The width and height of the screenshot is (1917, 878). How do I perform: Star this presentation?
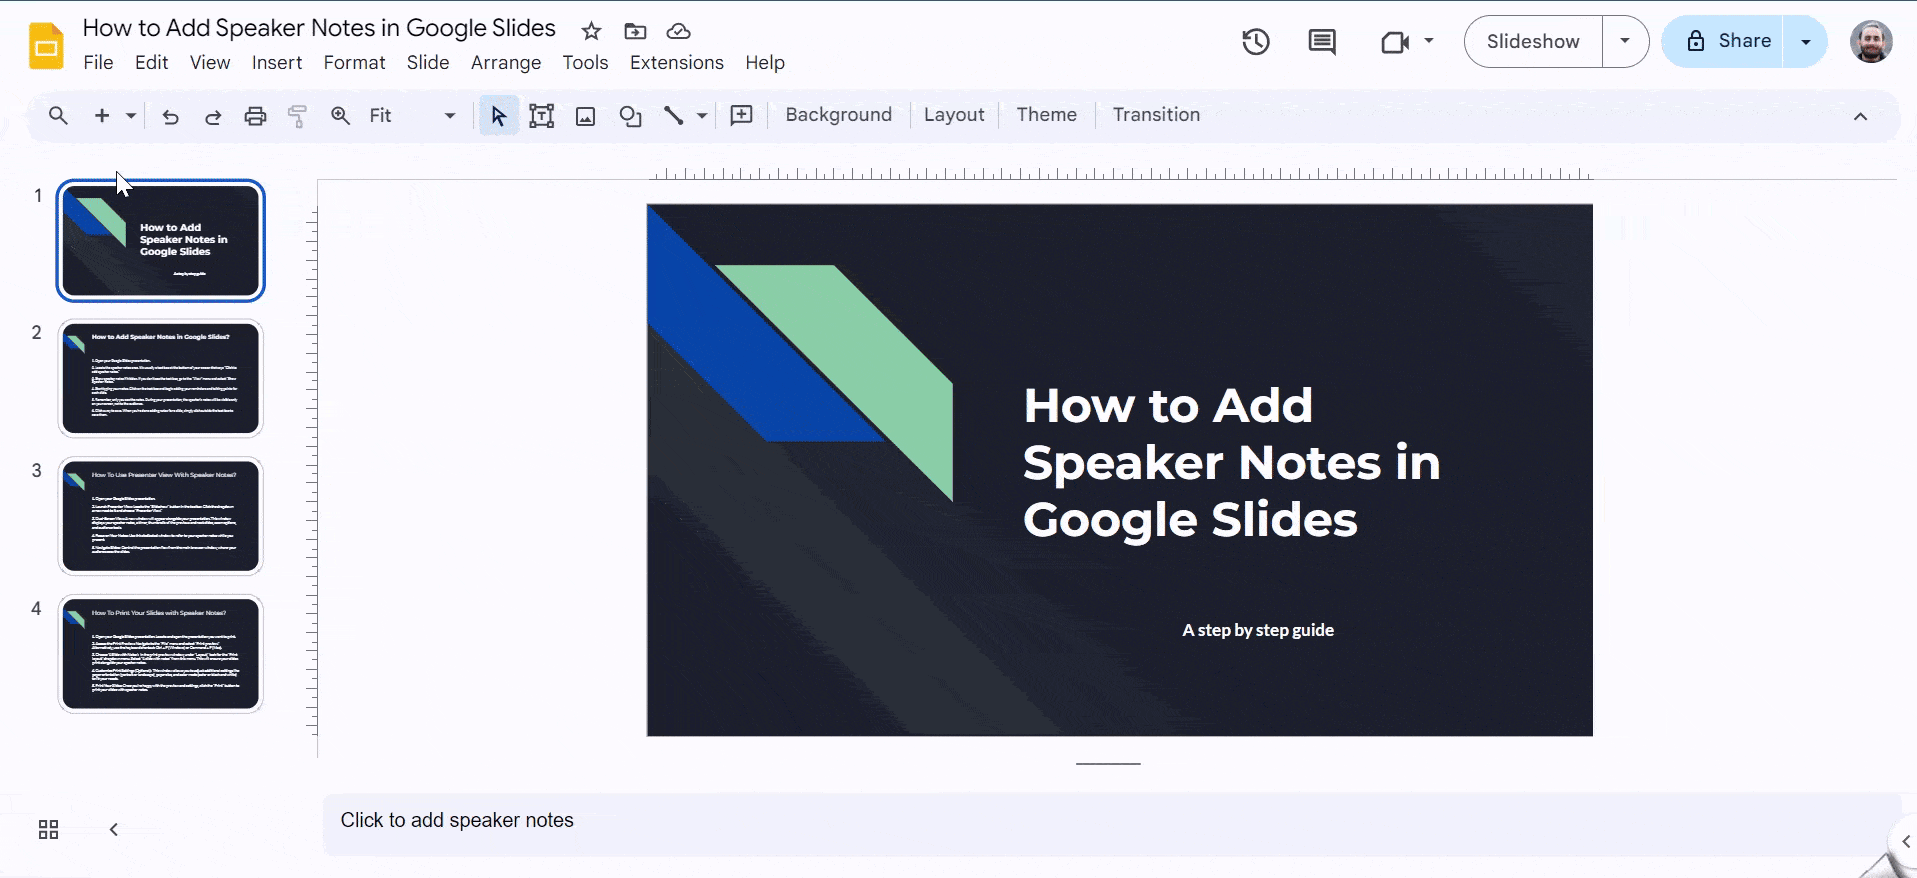pos(591,31)
